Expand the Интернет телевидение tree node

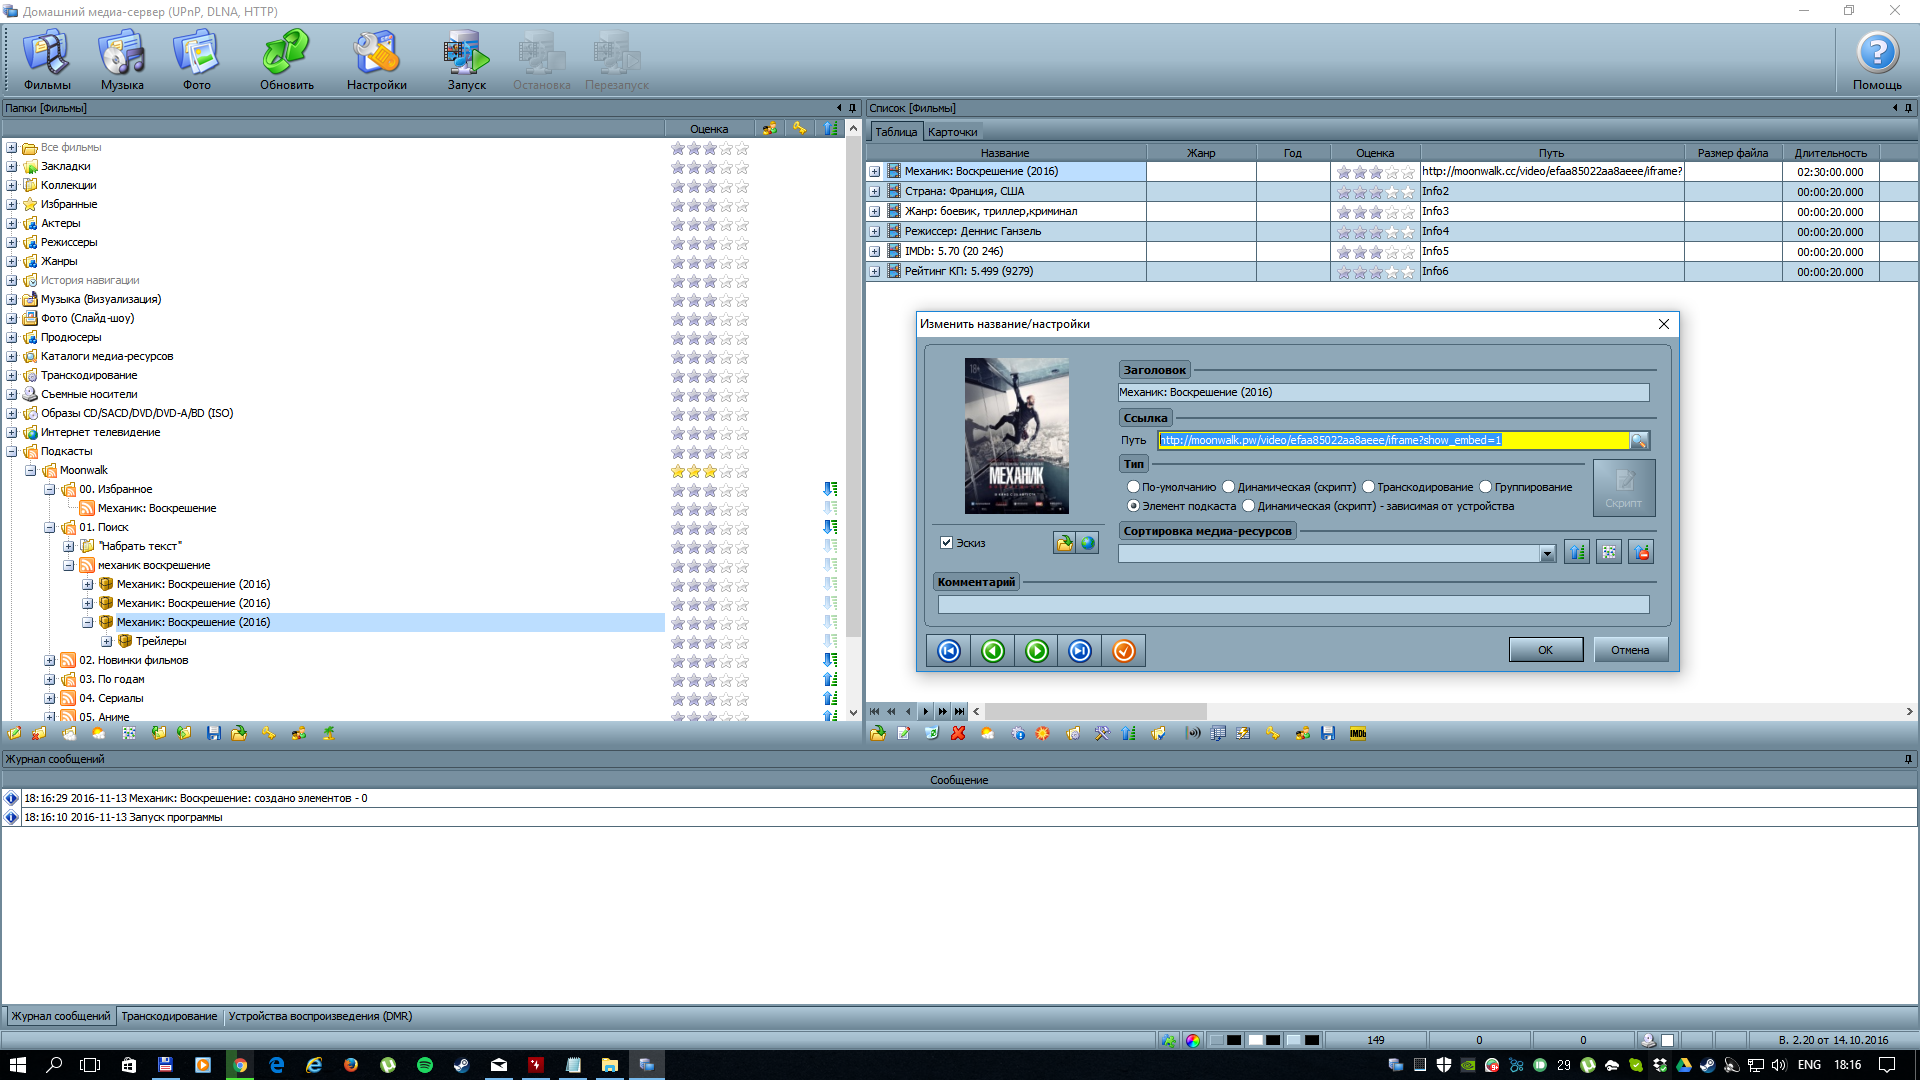point(12,433)
